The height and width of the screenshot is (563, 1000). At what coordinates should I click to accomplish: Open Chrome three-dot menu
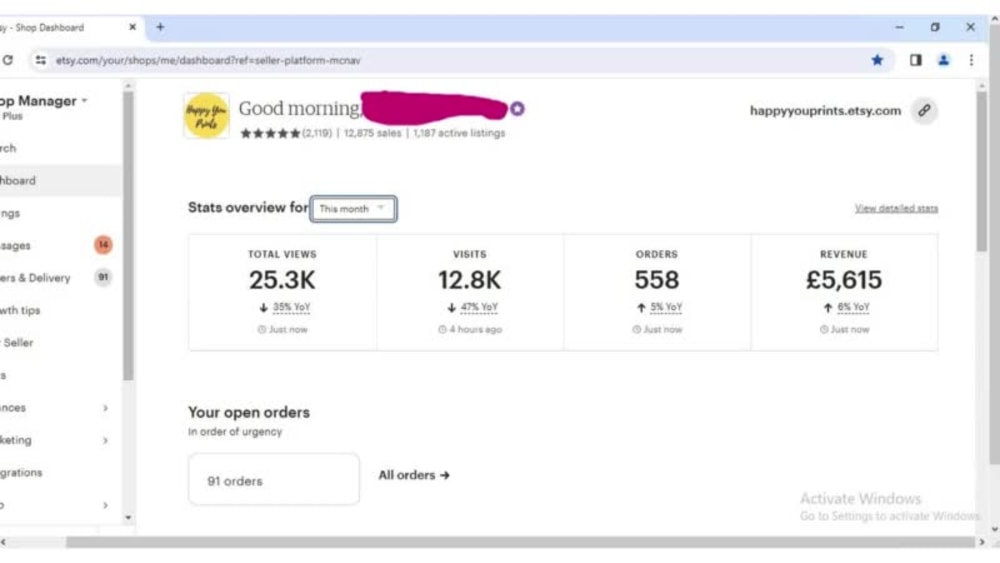(x=971, y=60)
